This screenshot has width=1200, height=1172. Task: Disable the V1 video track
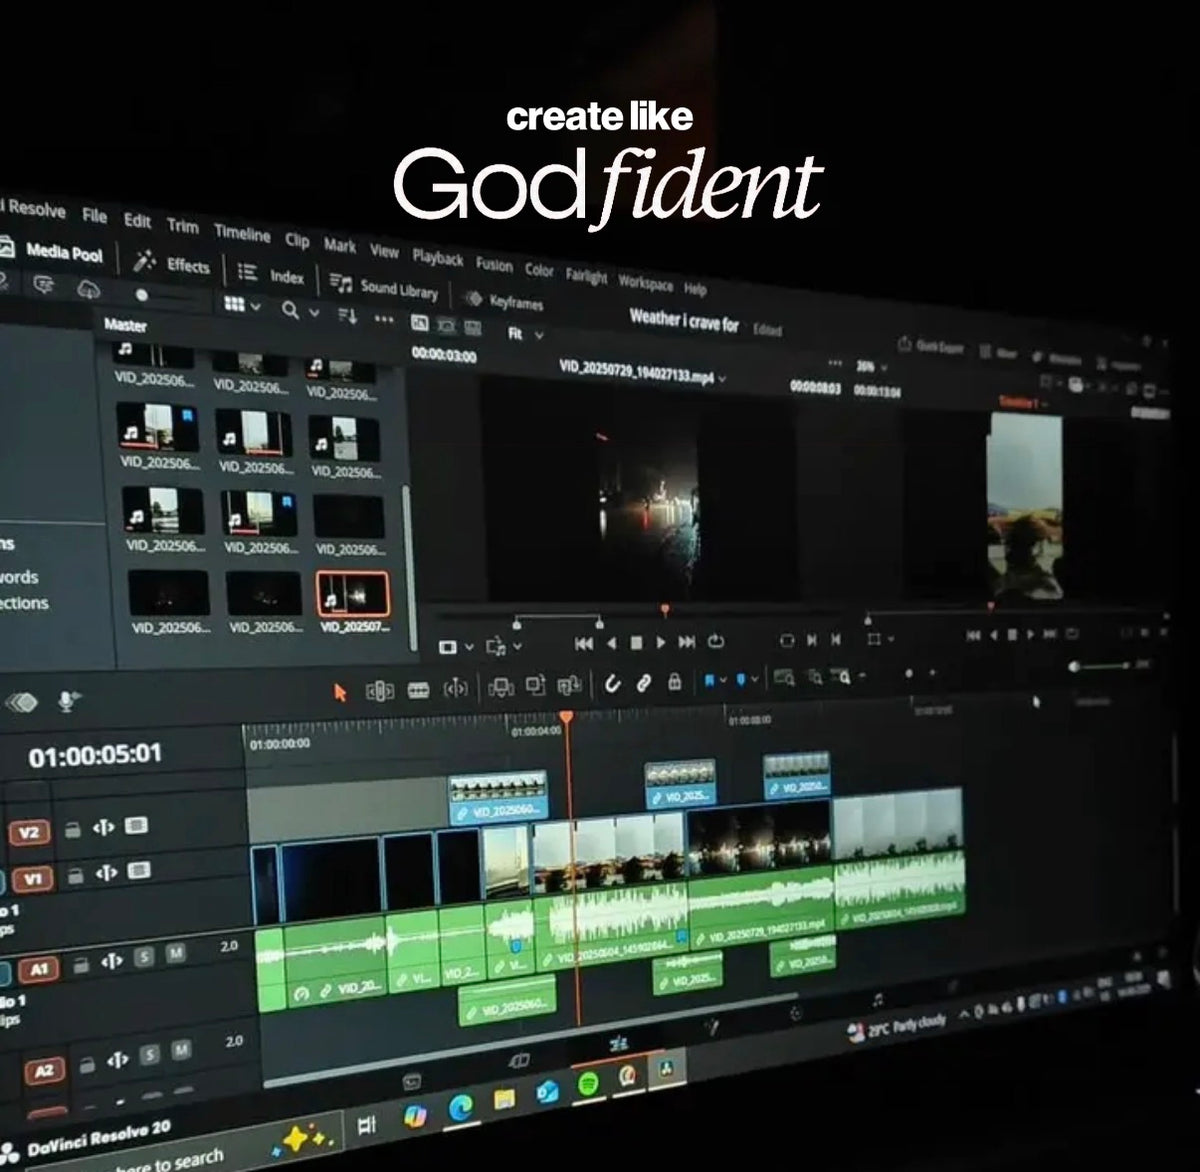click(x=139, y=870)
